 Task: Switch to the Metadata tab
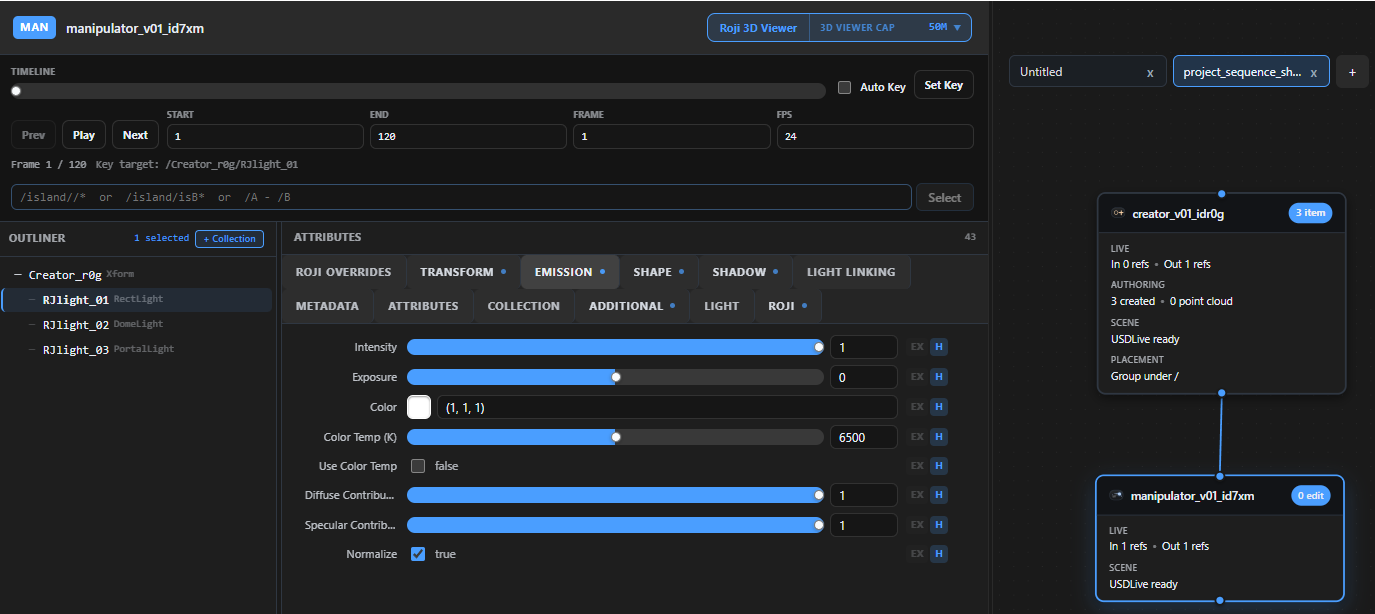(x=327, y=306)
